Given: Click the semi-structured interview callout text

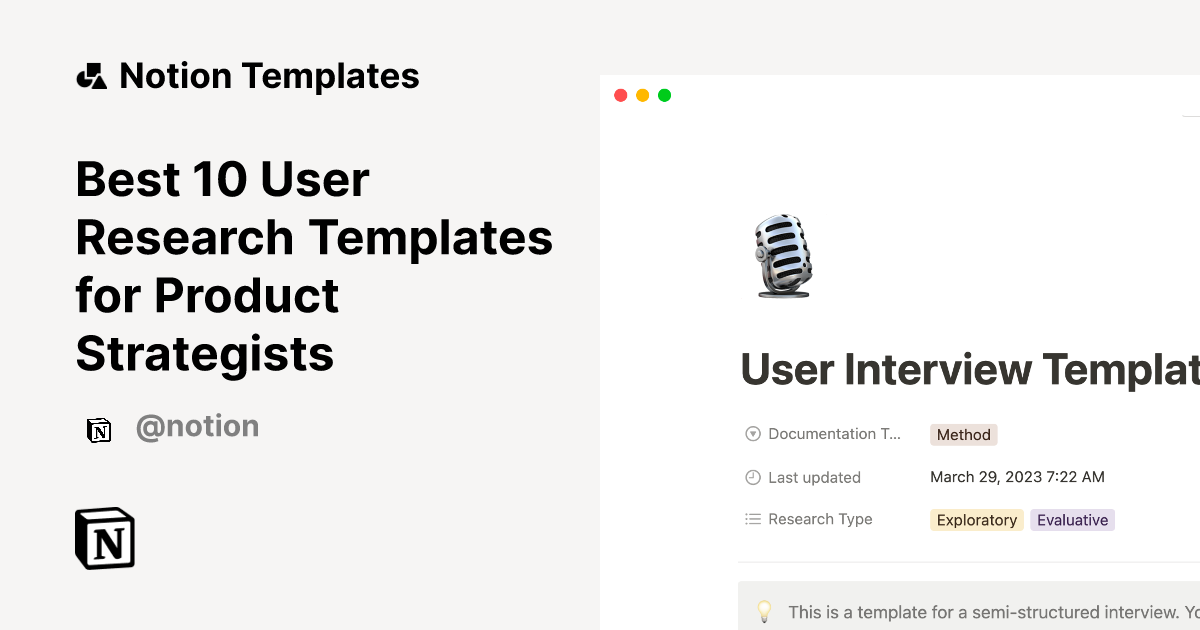Looking at the screenshot, I should tap(990, 612).
